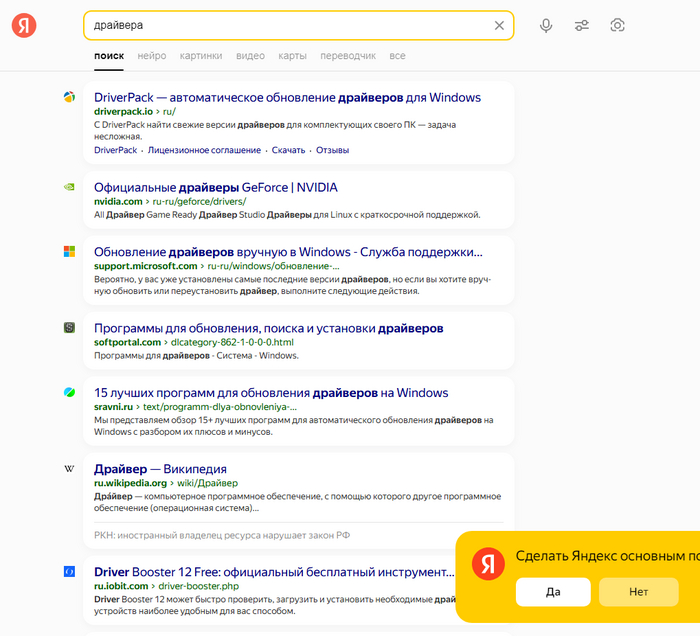
Task: Click the Yandex logo in yellow popup
Action: [x=488, y=564]
